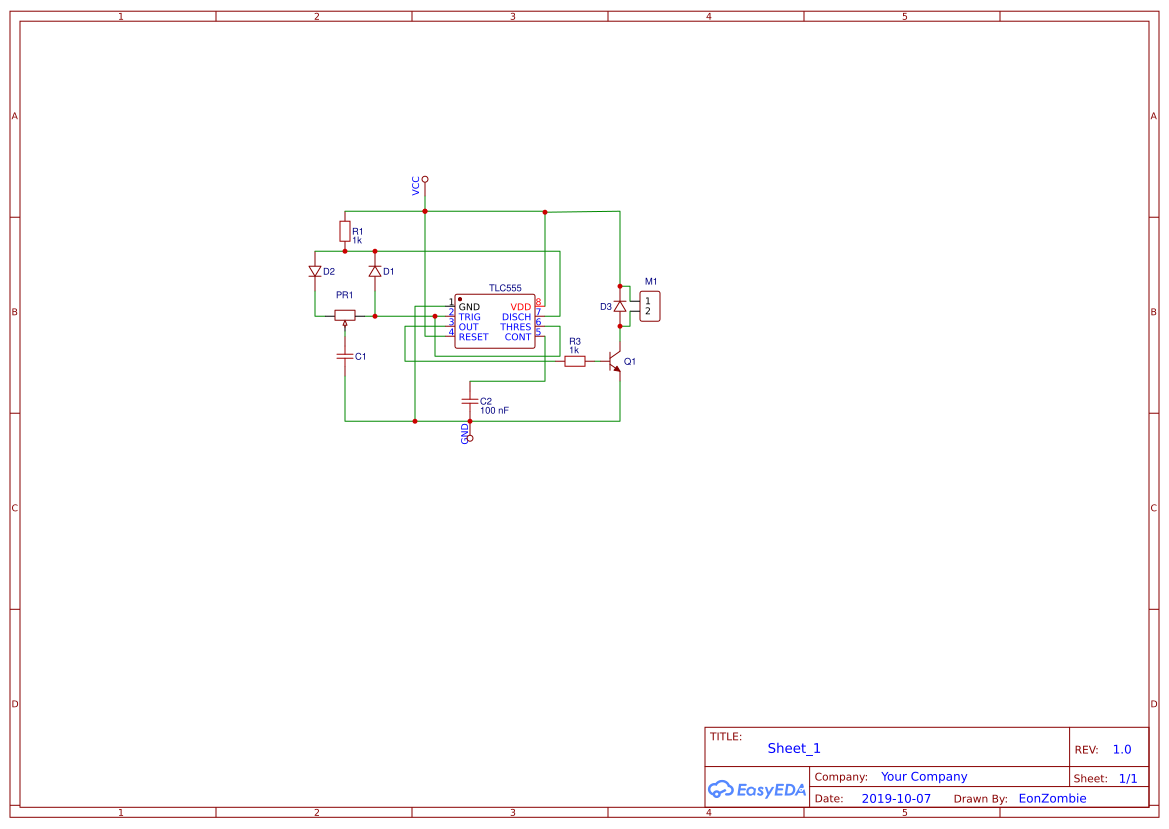Select capacitor C1 below PR1
This screenshot has height=829, width=1169.
345,355
